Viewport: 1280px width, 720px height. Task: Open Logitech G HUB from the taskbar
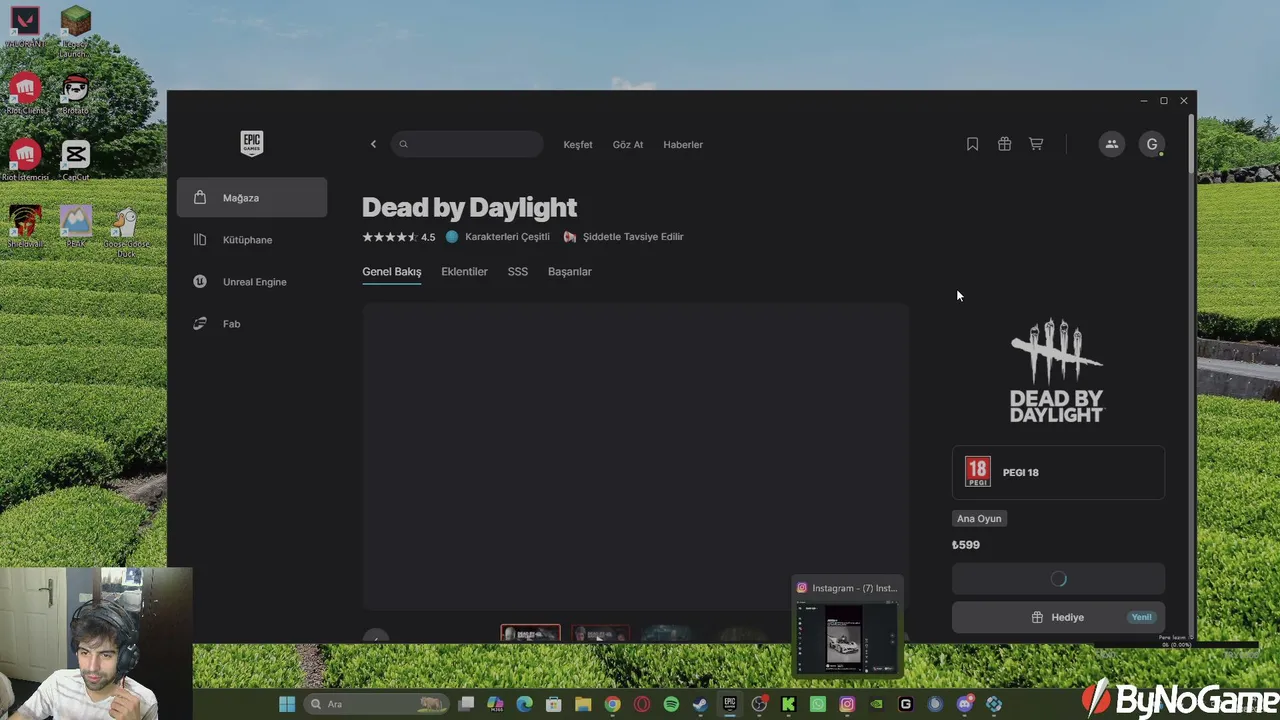click(906, 704)
